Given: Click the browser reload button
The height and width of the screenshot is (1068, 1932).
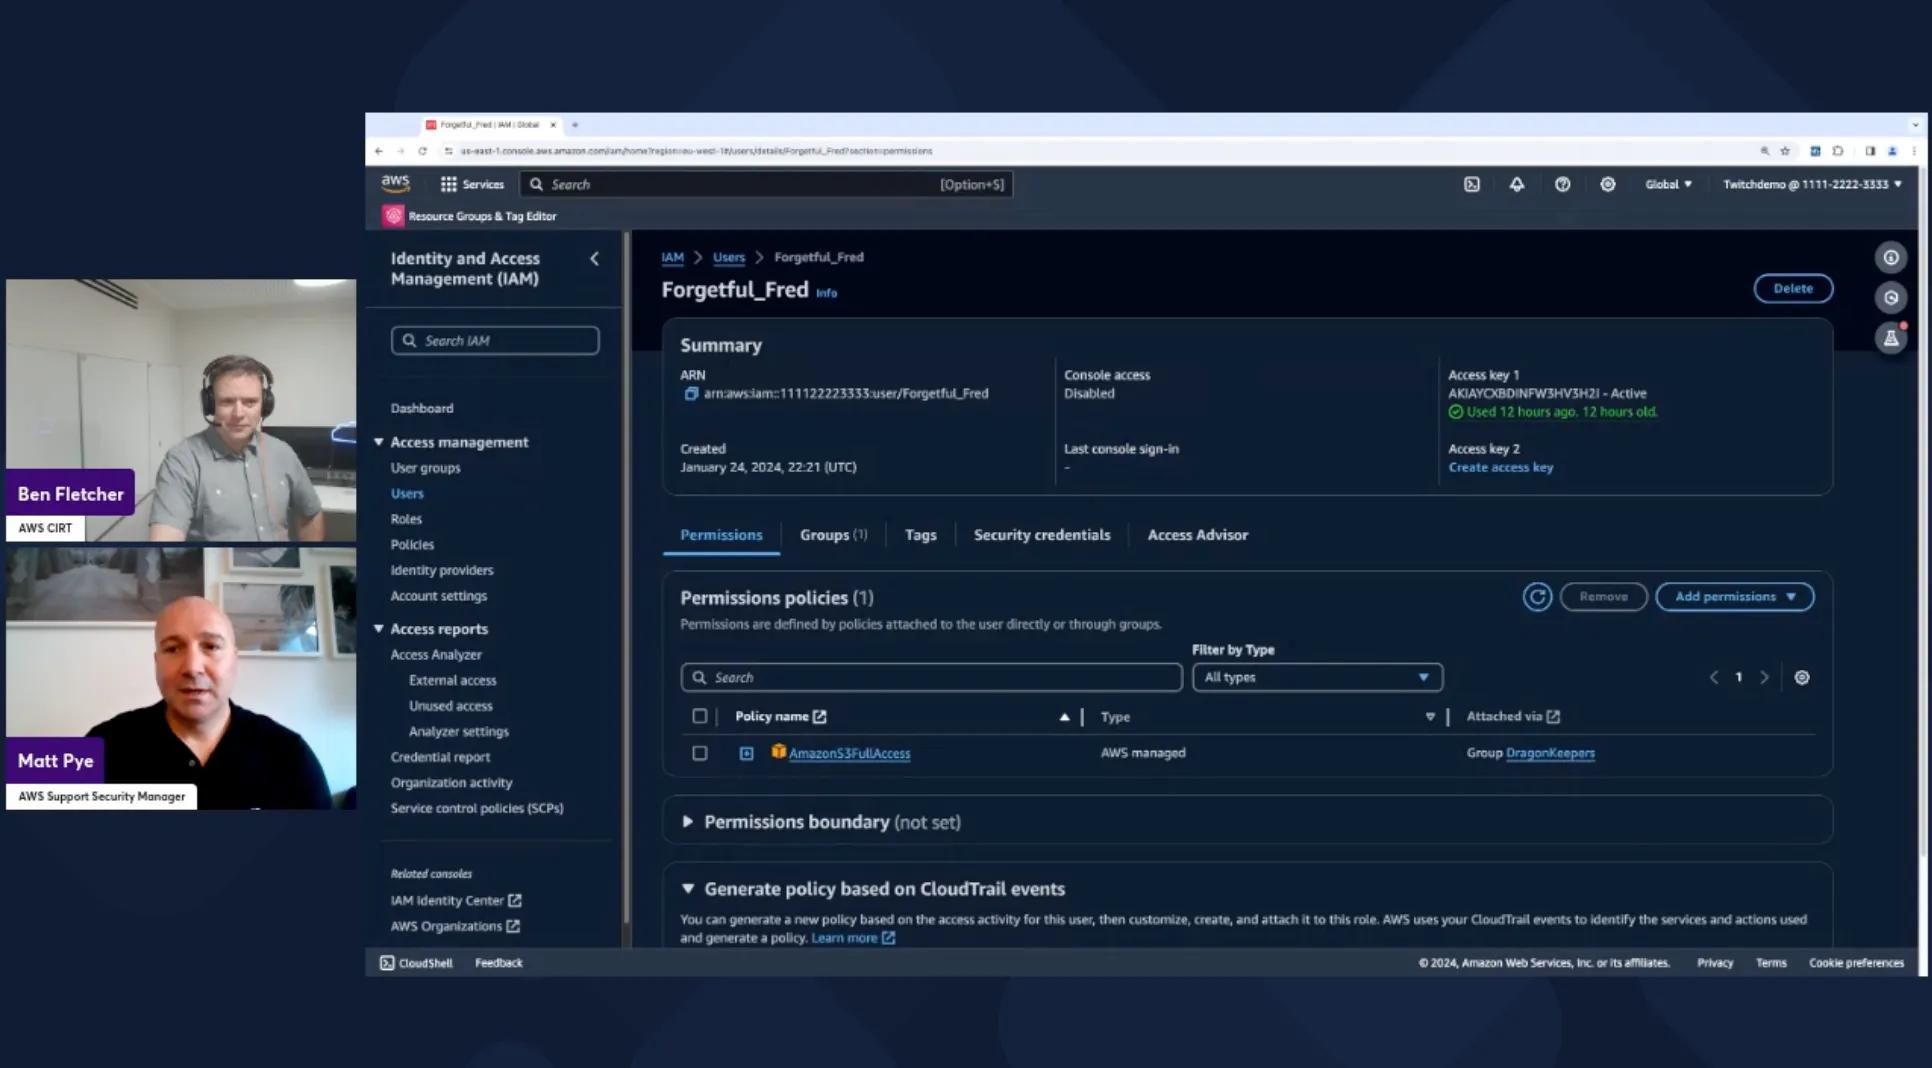Looking at the screenshot, I should coord(422,151).
